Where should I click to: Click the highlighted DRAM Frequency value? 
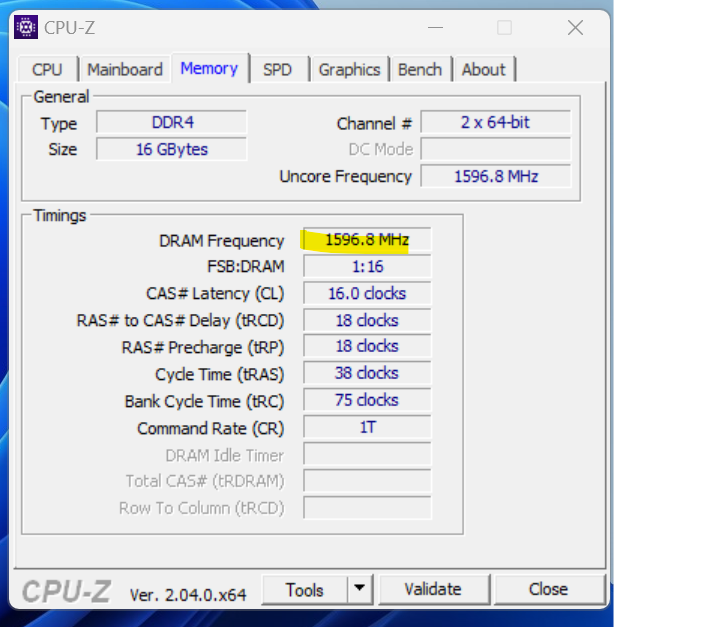pos(367,240)
